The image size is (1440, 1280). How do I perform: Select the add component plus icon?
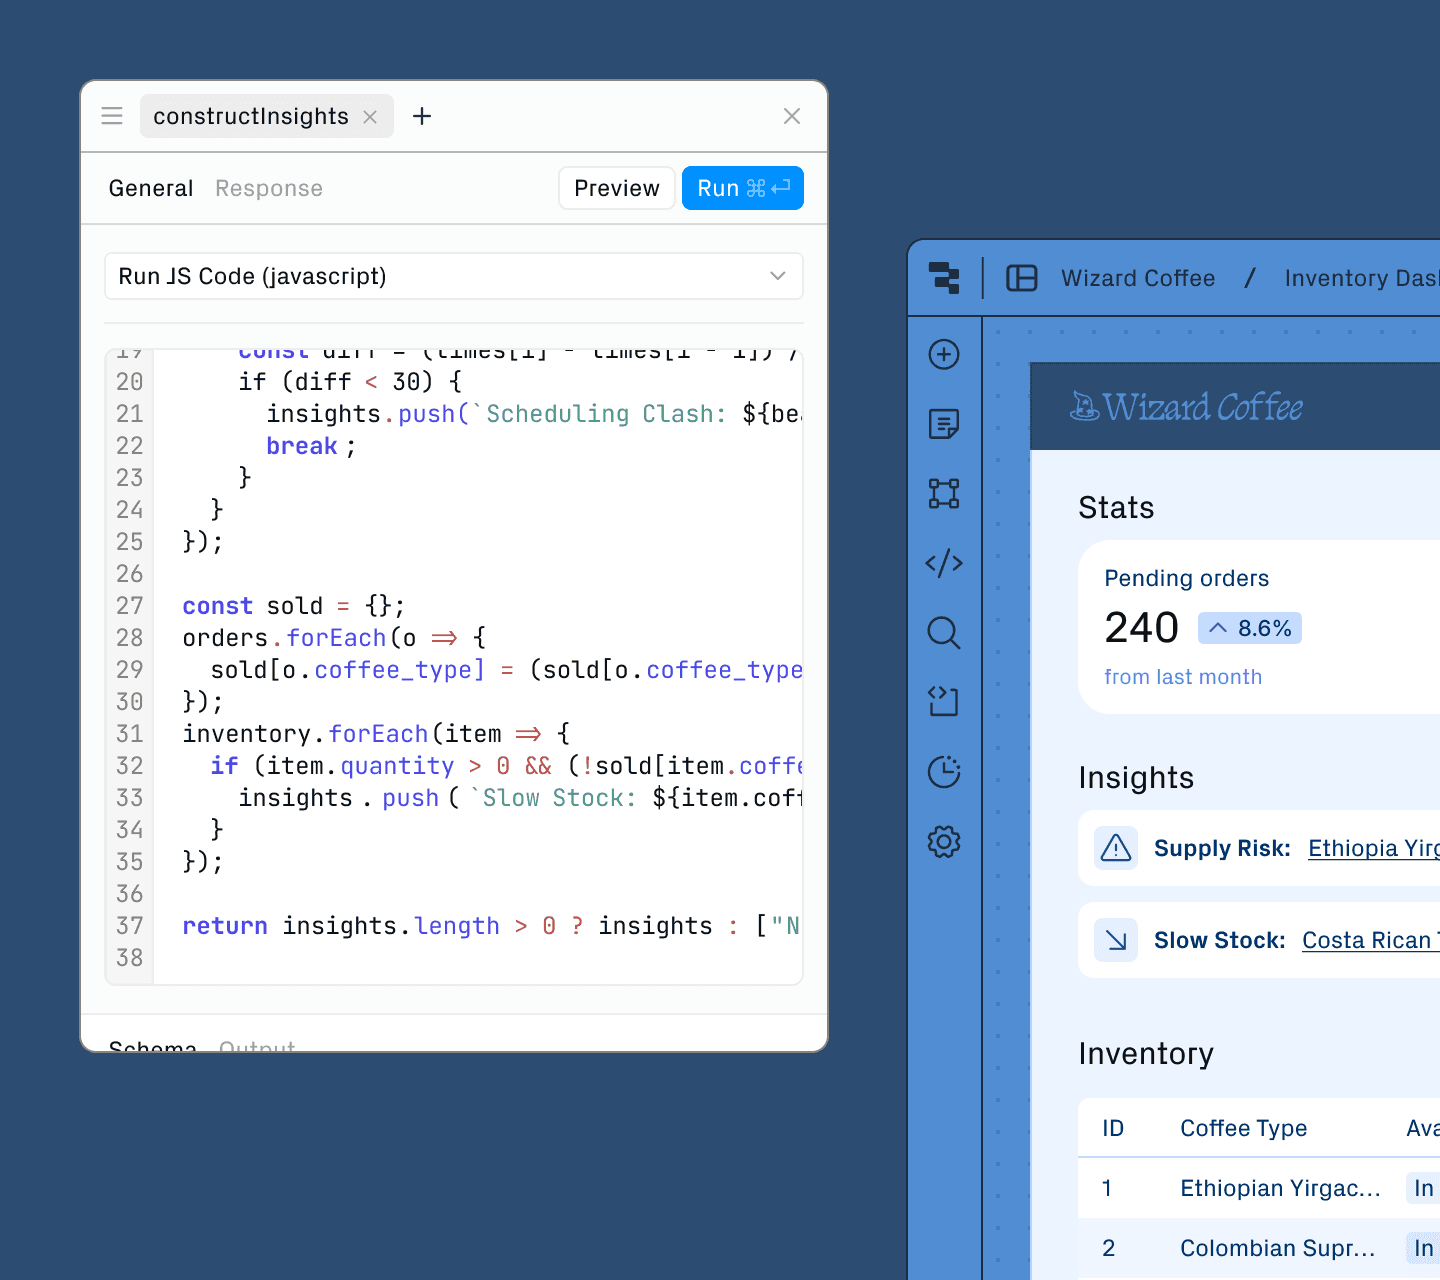pyautogui.click(x=944, y=354)
